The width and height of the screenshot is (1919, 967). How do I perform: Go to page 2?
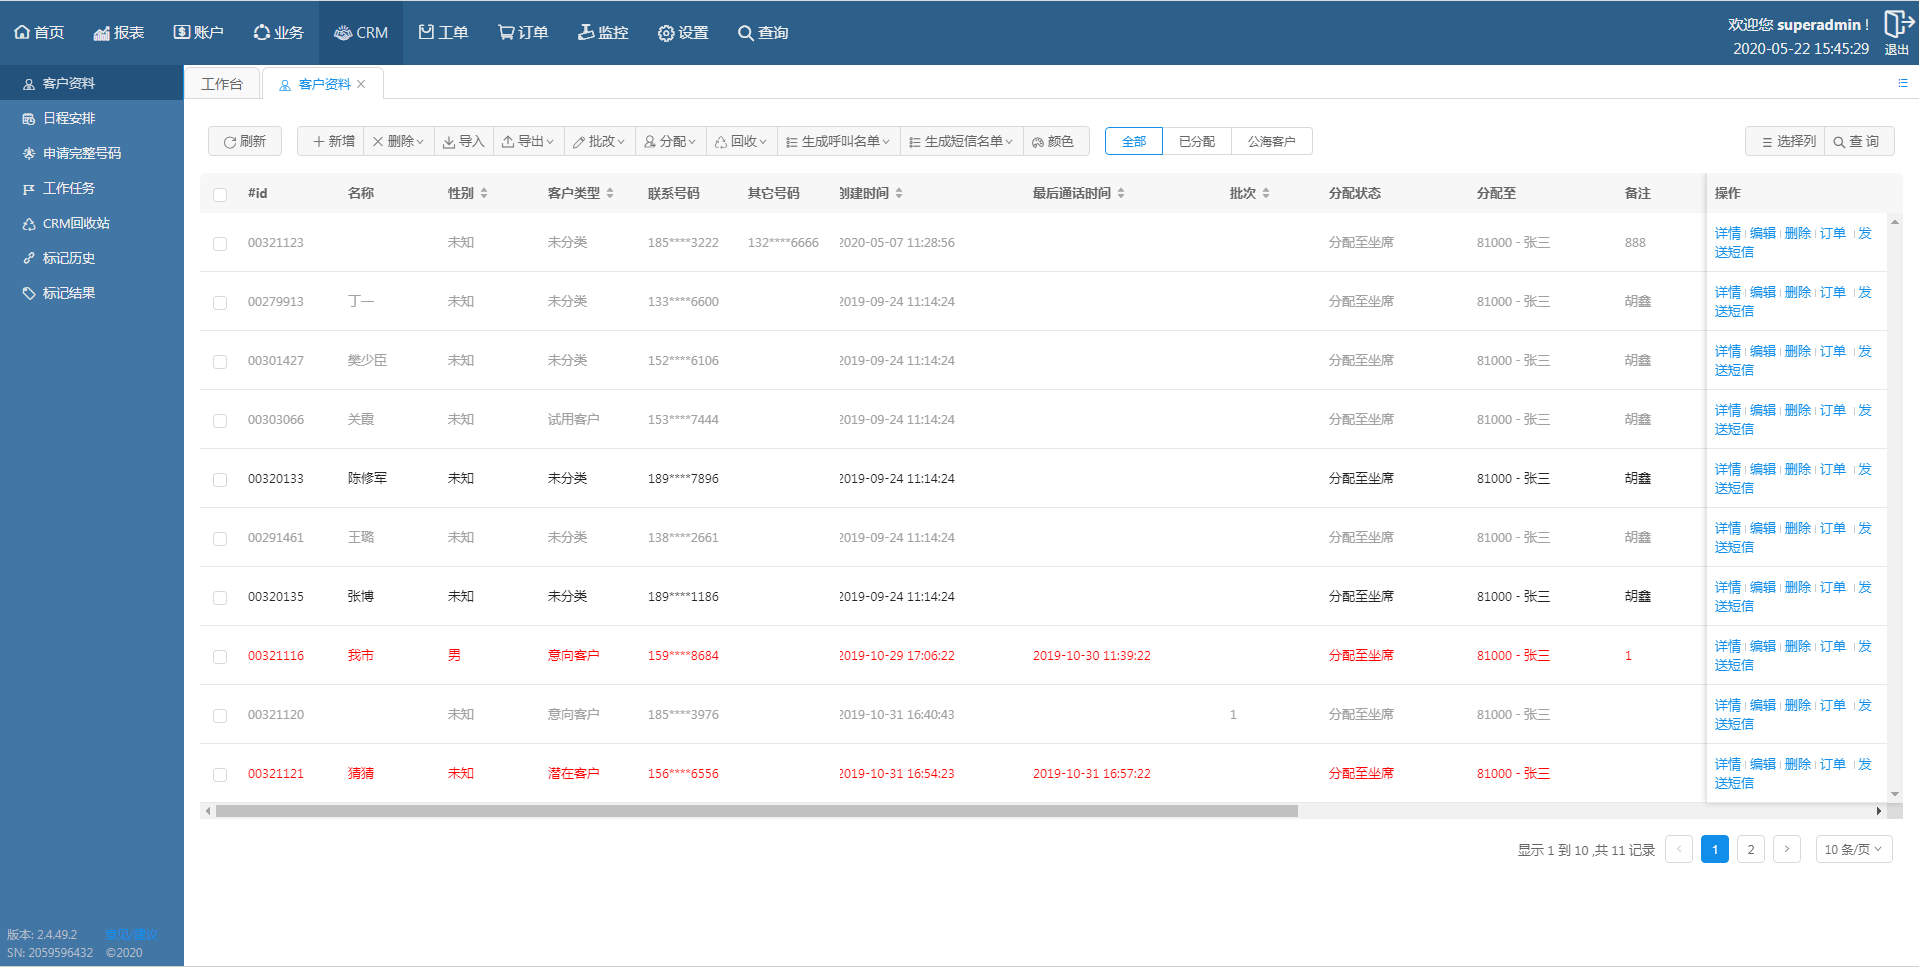(1750, 849)
